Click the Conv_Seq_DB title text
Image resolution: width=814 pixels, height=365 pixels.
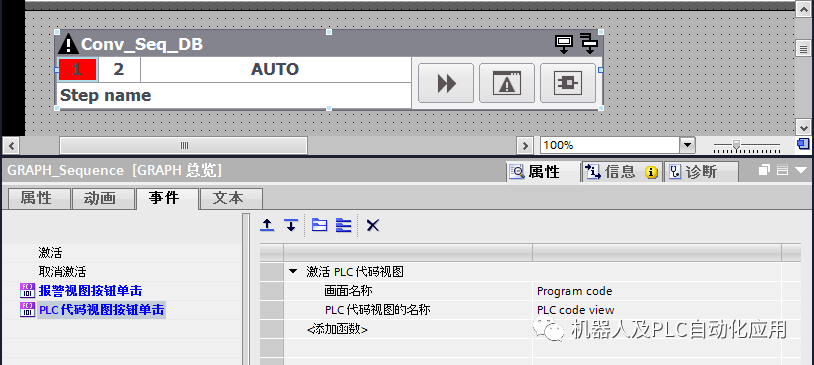click(142, 45)
